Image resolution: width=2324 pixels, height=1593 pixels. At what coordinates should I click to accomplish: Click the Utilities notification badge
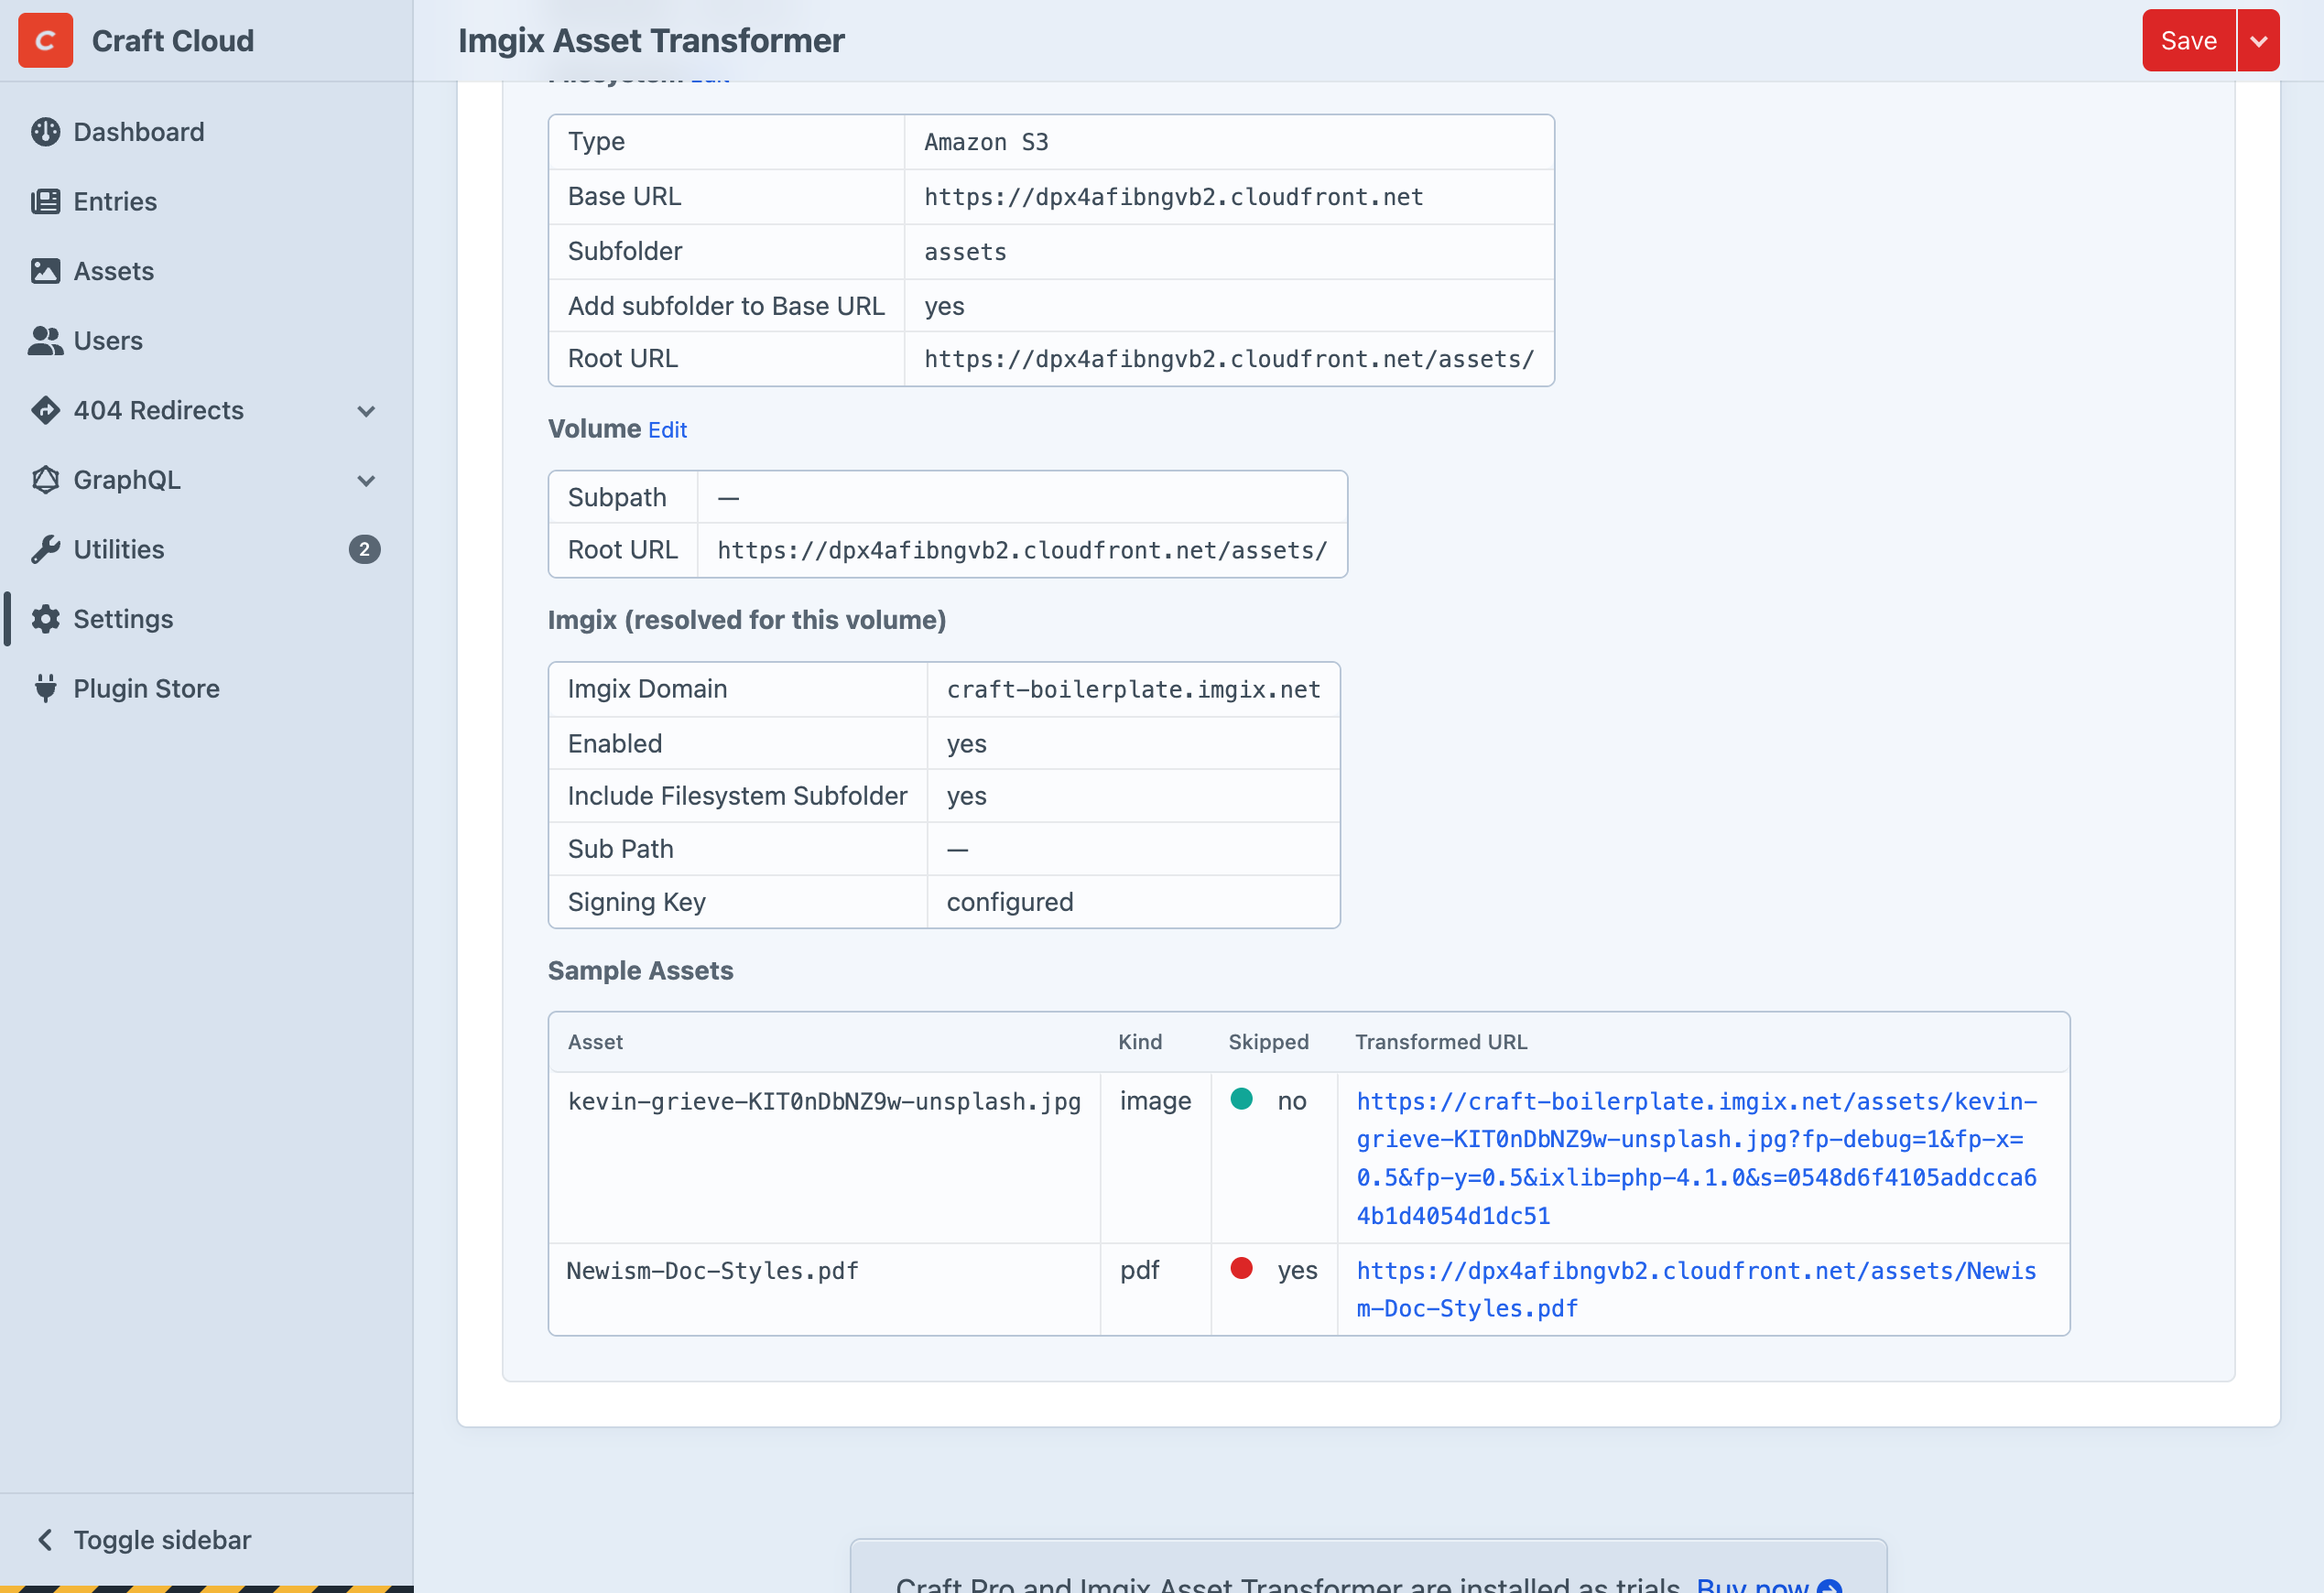click(x=365, y=549)
